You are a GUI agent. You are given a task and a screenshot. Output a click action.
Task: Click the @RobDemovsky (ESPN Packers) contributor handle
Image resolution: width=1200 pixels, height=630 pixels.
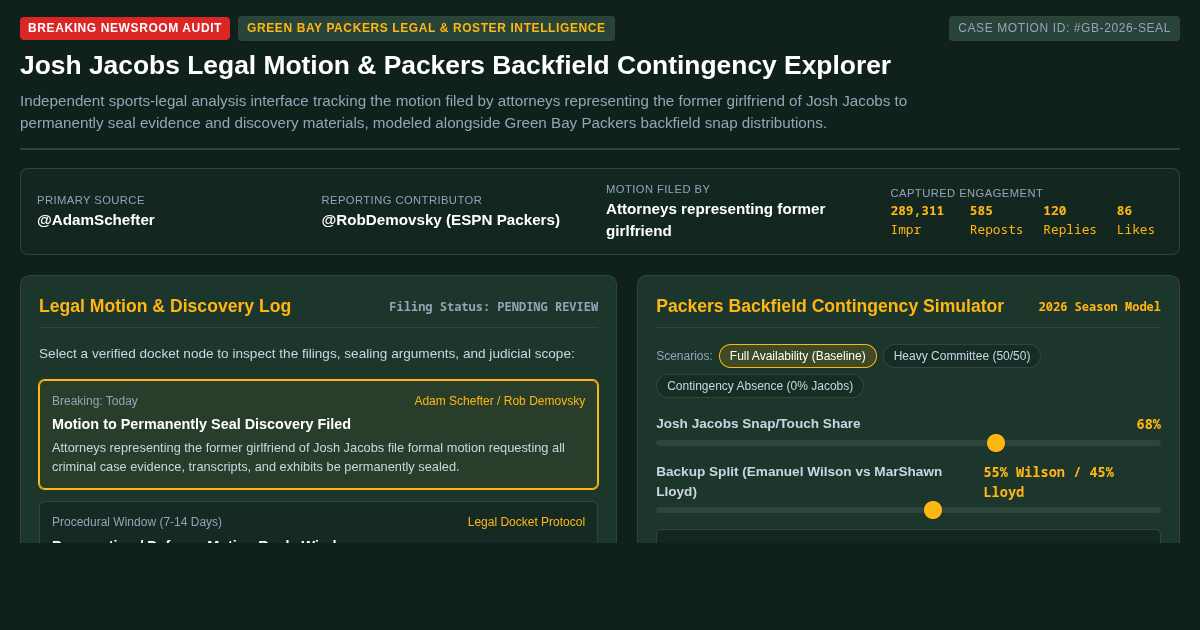coord(441,220)
